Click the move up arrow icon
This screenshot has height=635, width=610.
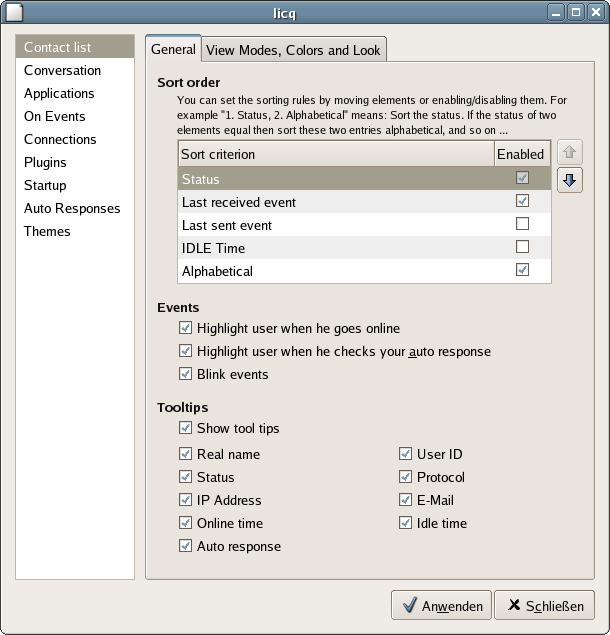click(x=569, y=152)
